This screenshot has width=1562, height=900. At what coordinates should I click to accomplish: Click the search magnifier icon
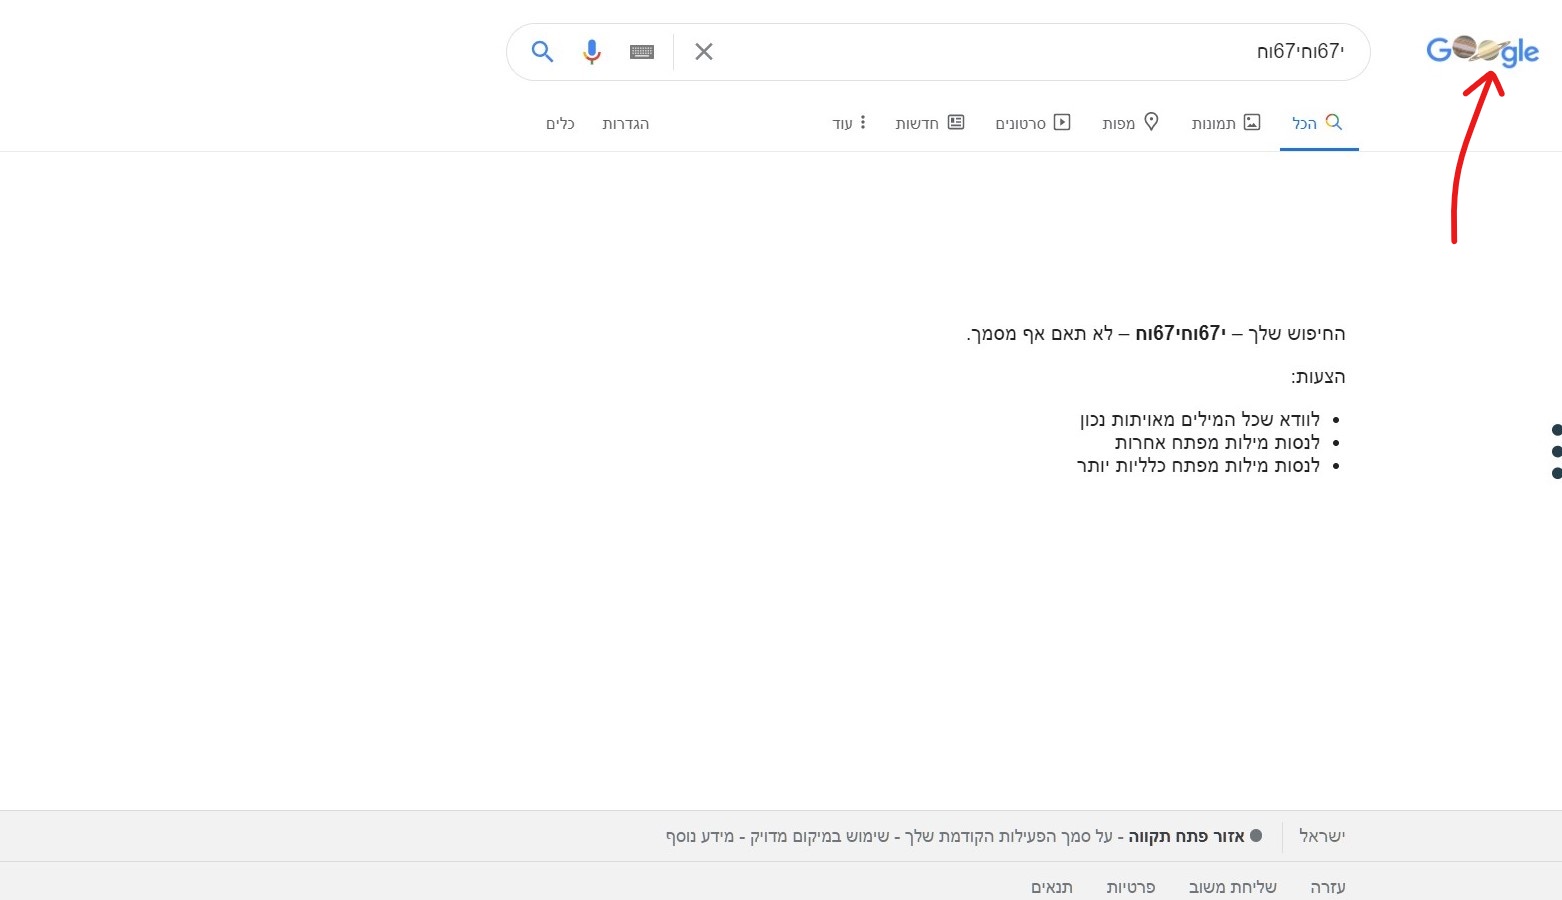click(543, 51)
